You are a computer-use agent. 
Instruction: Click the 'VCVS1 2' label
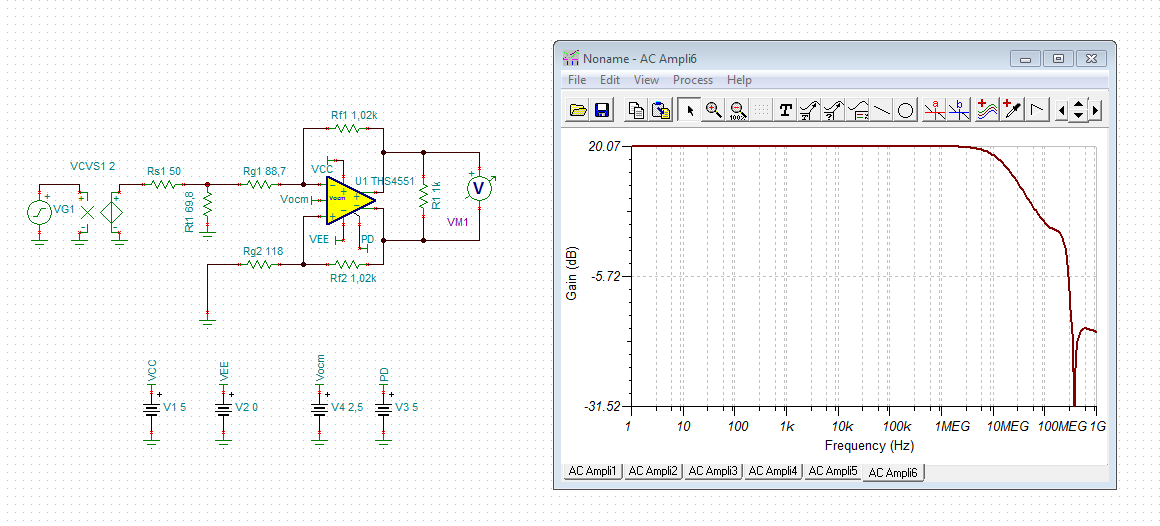pos(92,166)
